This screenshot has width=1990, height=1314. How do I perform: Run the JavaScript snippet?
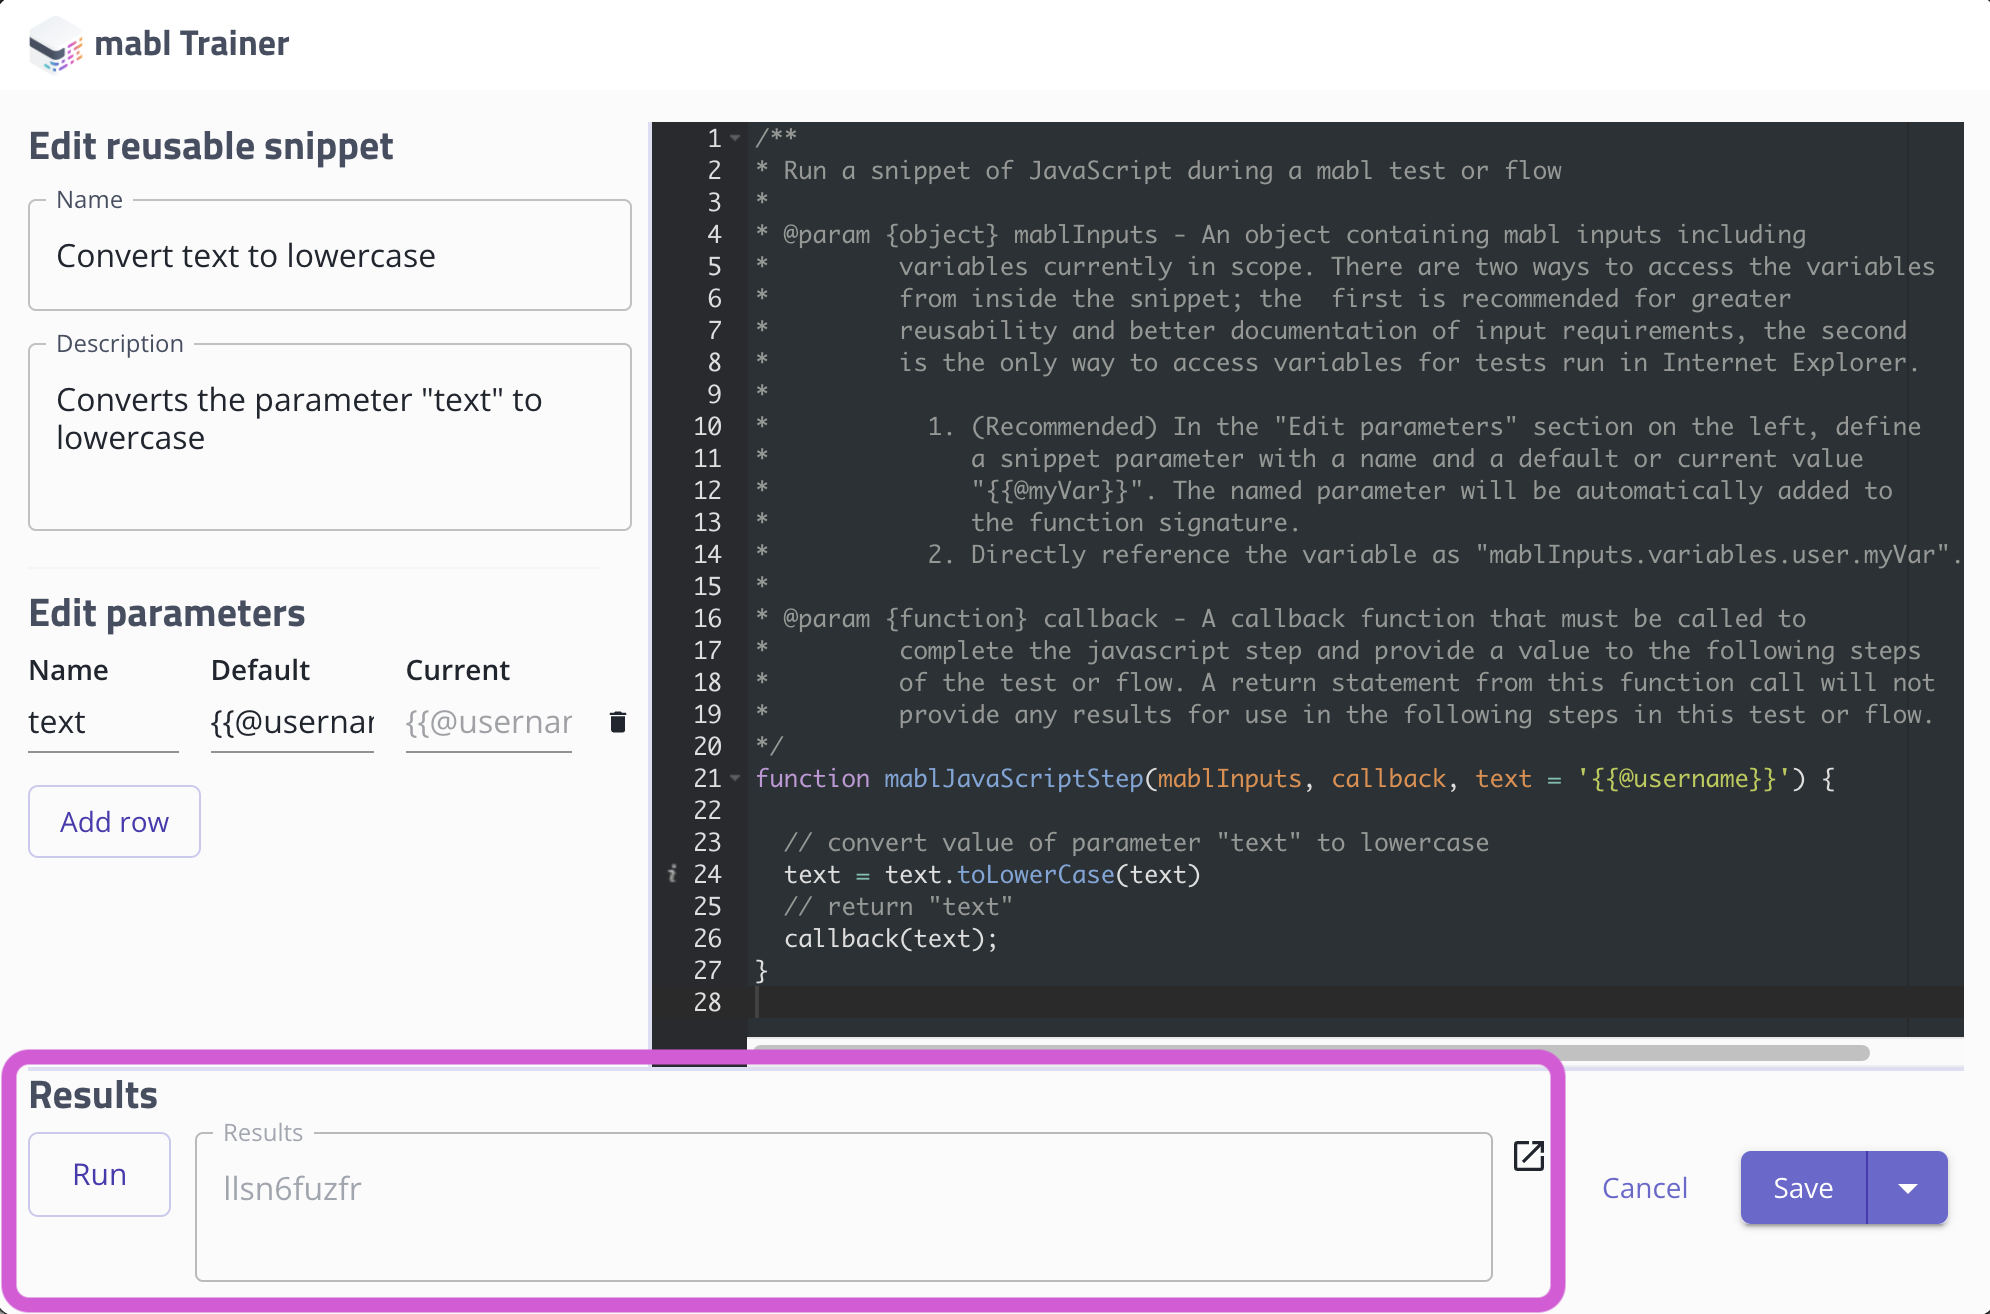[99, 1174]
